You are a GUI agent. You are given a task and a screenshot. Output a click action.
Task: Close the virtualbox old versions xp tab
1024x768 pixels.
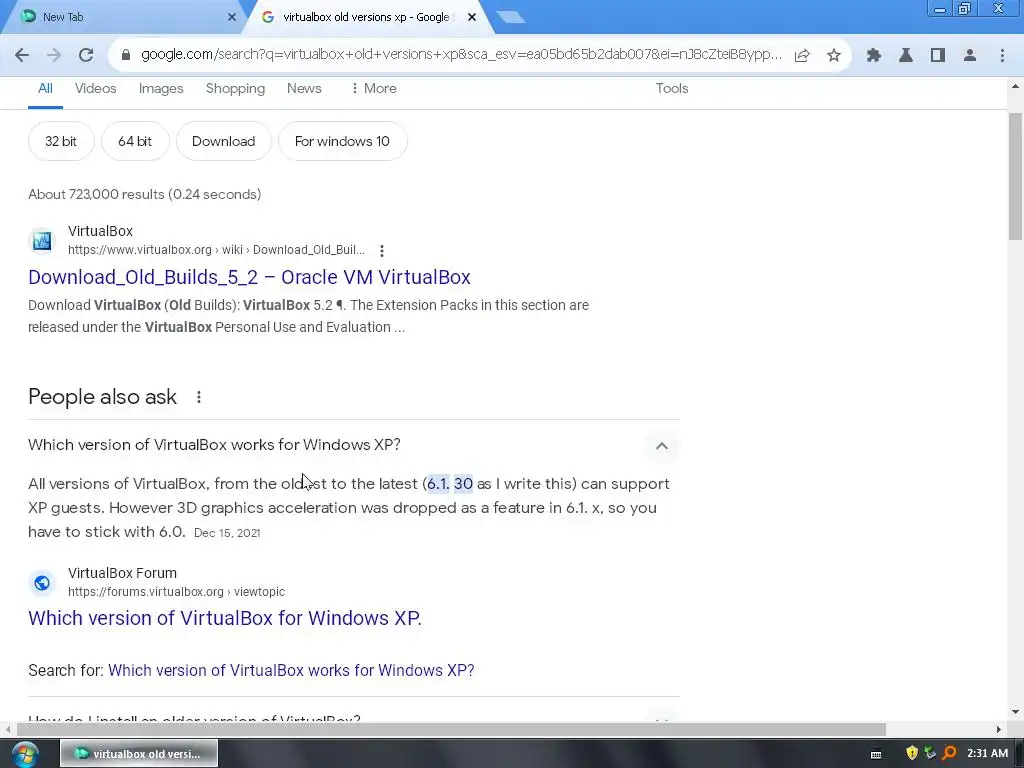pos(472,17)
